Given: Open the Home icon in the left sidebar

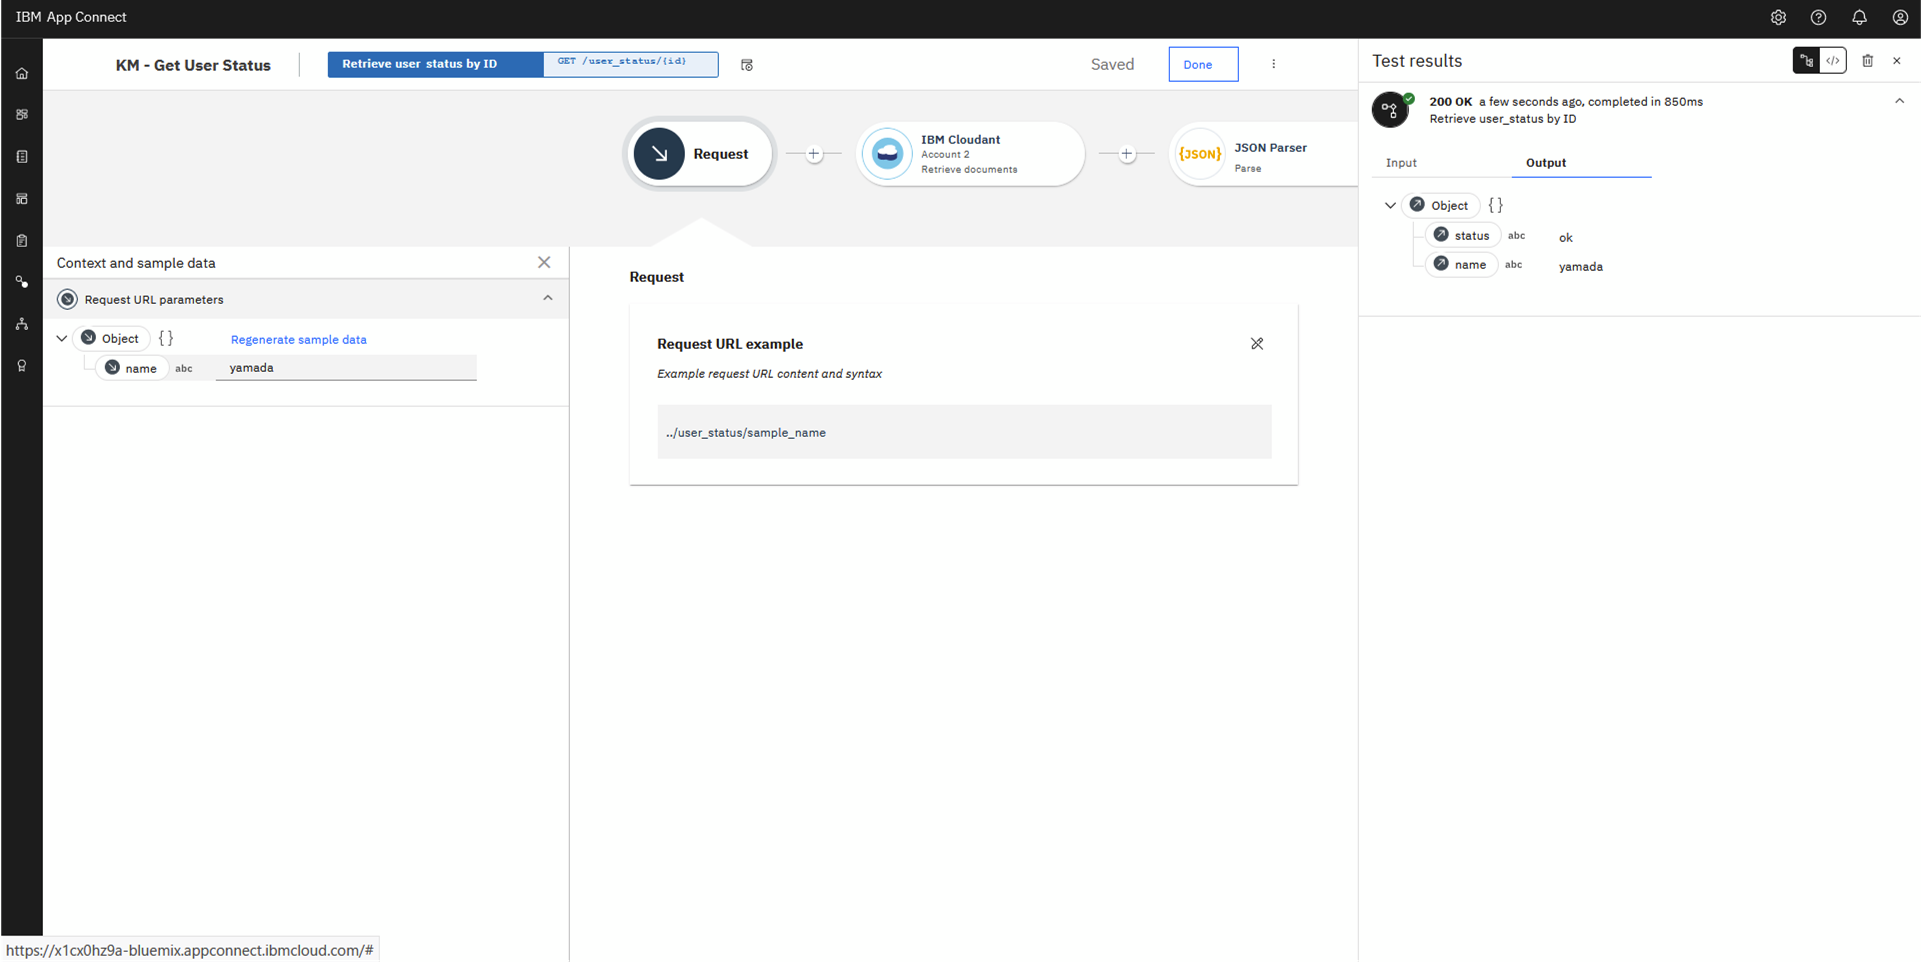Looking at the screenshot, I should 22,73.
